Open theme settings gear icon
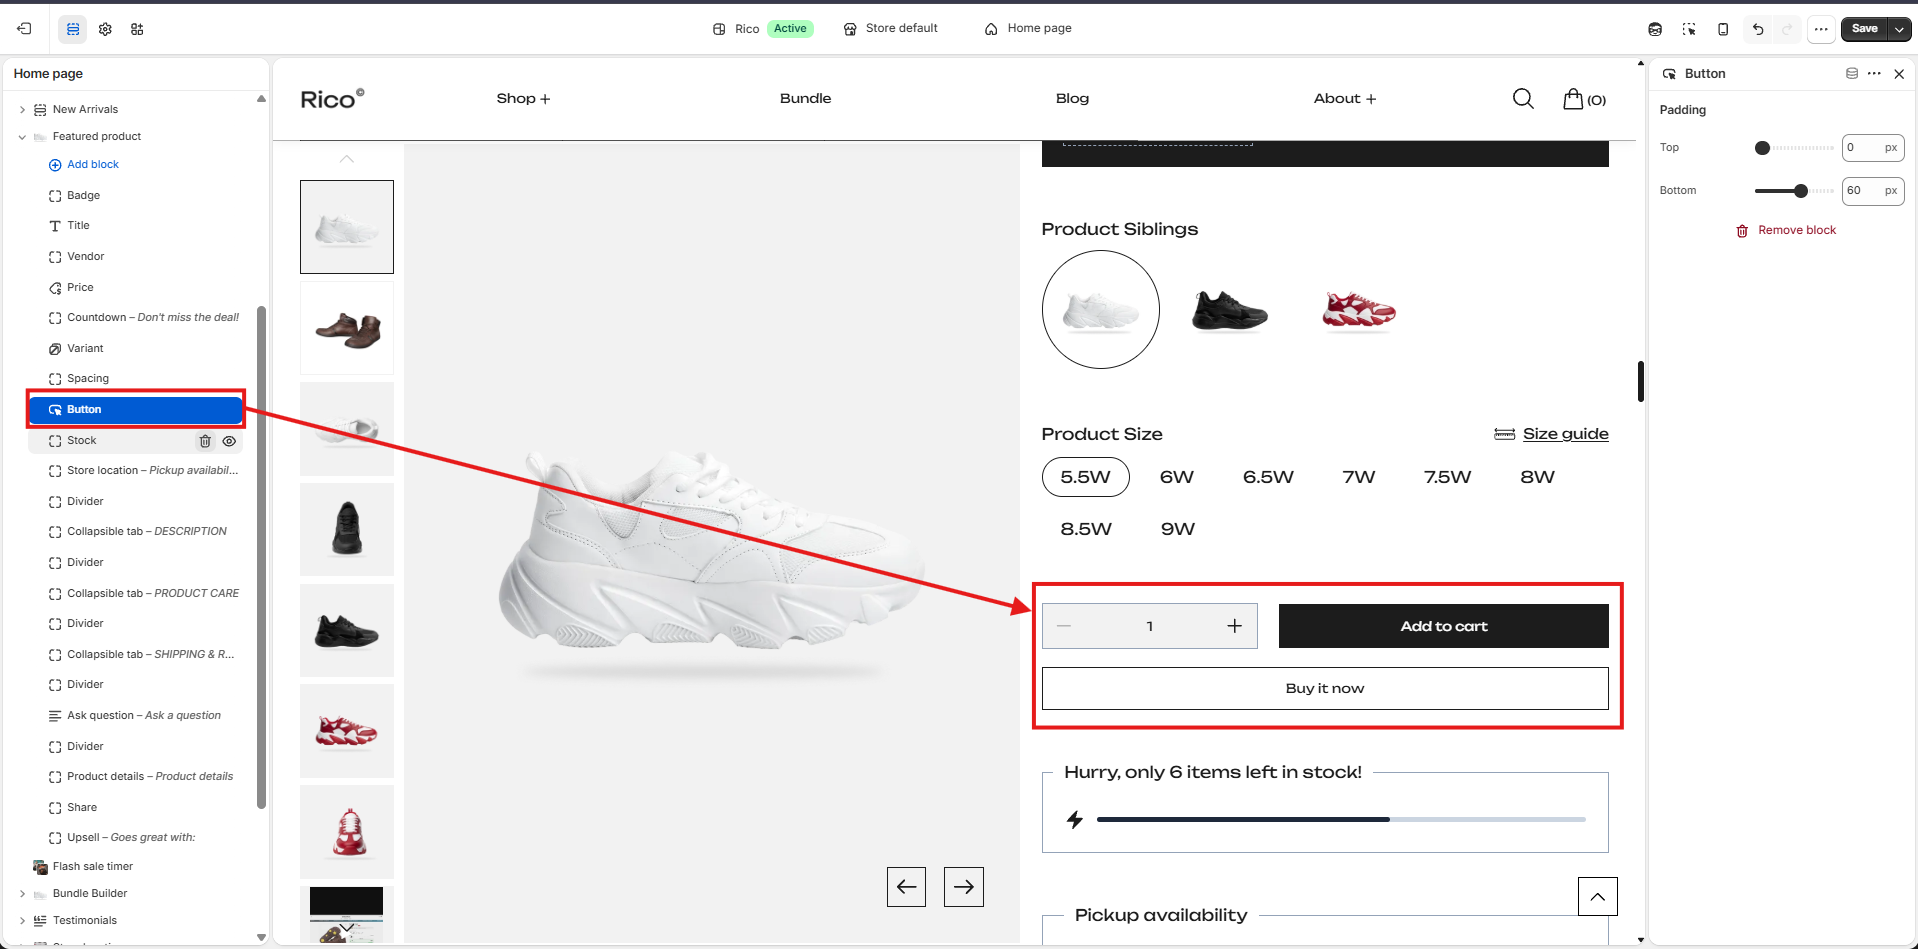1918x949 pixels. (105, 29)
